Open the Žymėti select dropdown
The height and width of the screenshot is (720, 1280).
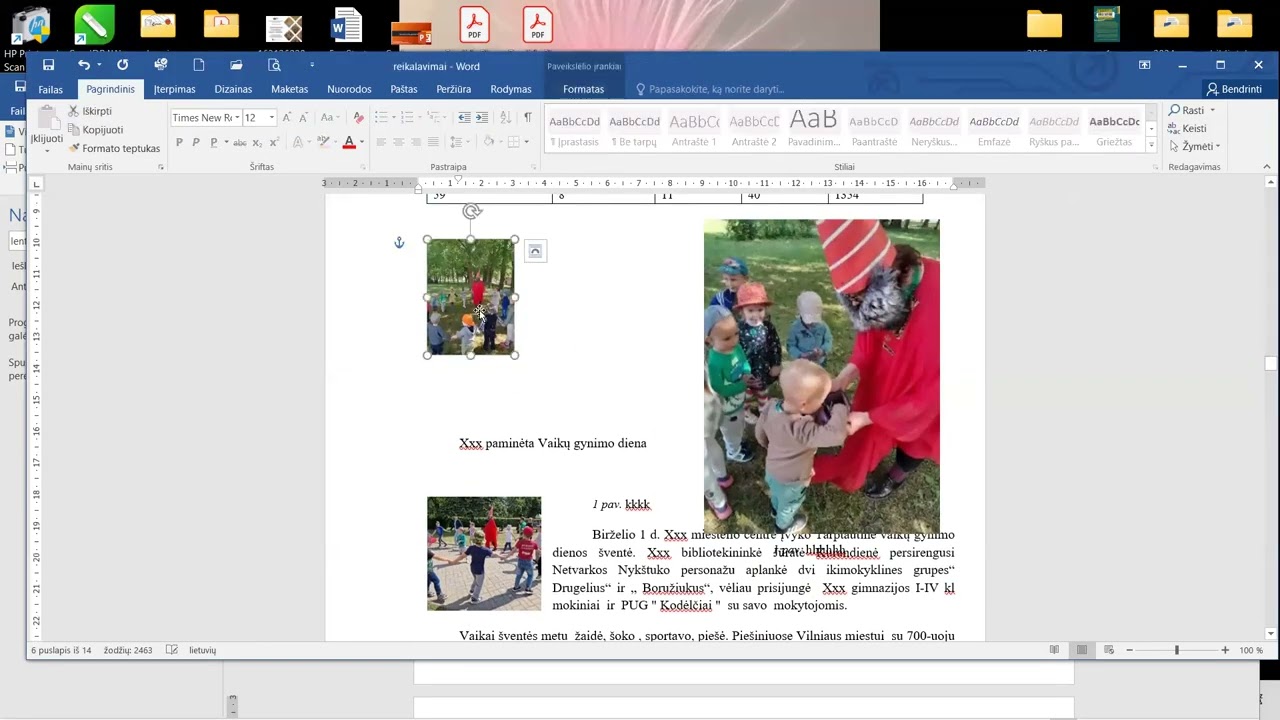pos(1195,146)
